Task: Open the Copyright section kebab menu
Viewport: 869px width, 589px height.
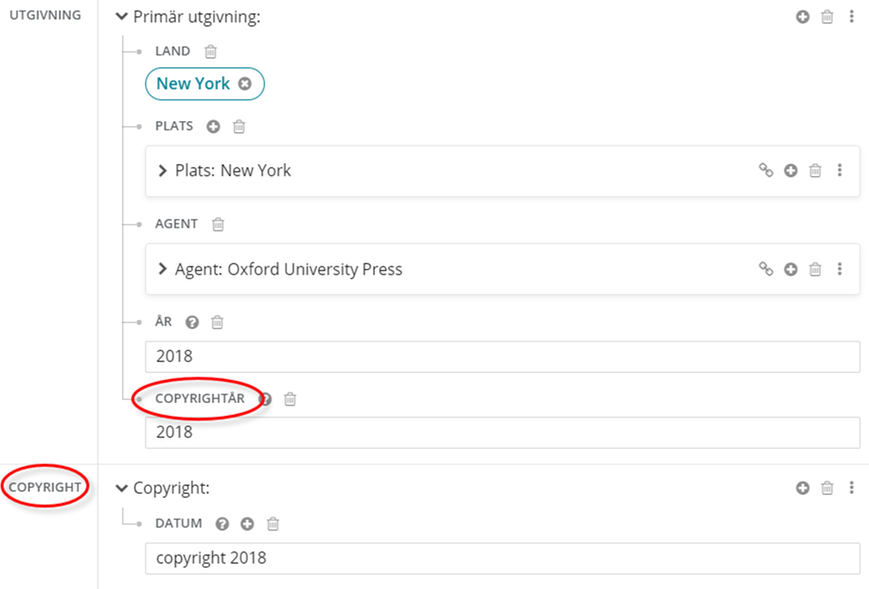Action: (x=852, y=488)
